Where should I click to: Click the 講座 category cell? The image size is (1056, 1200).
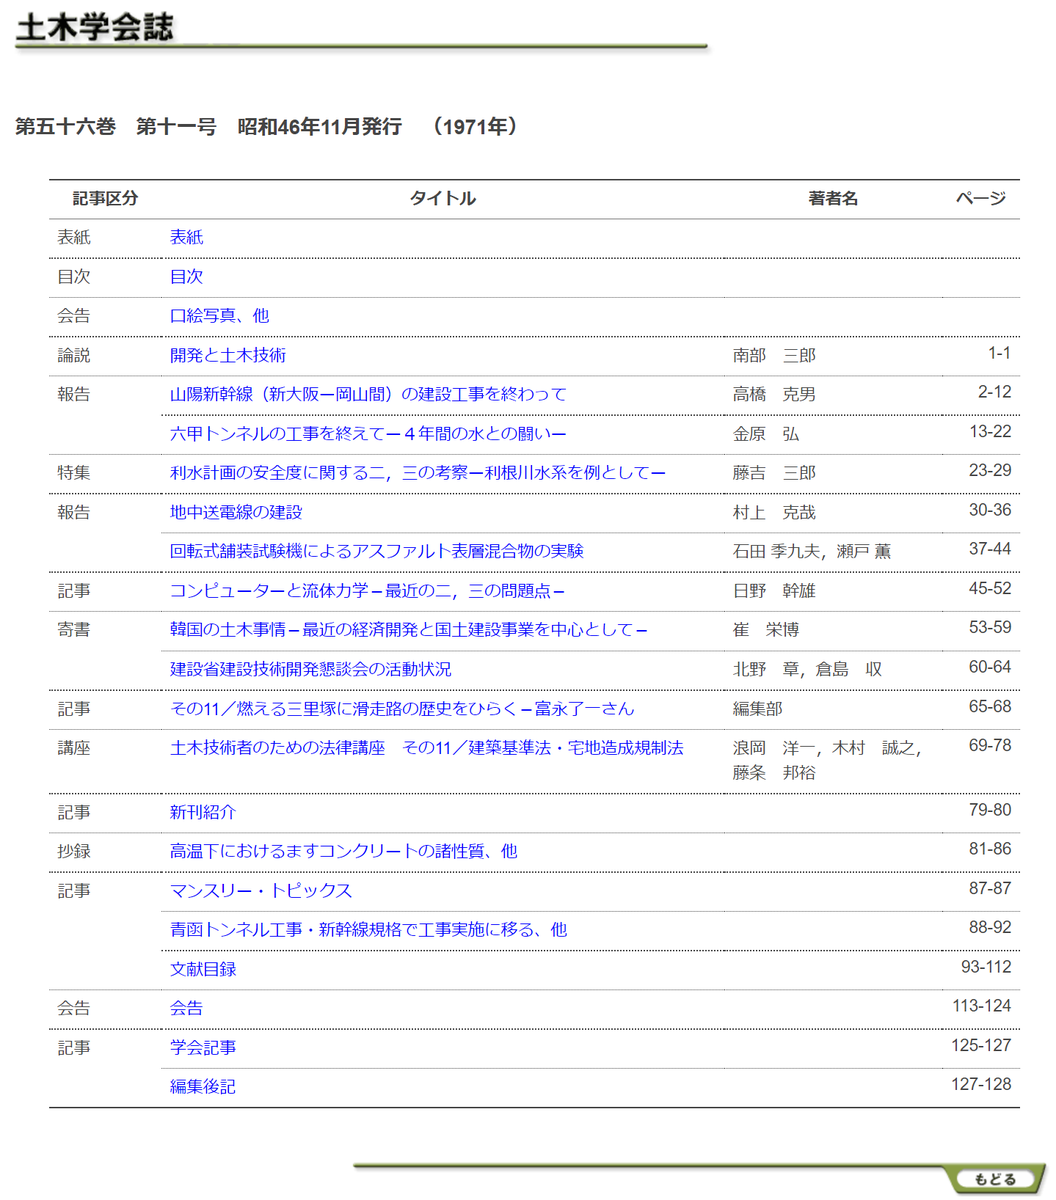[73, 747]
